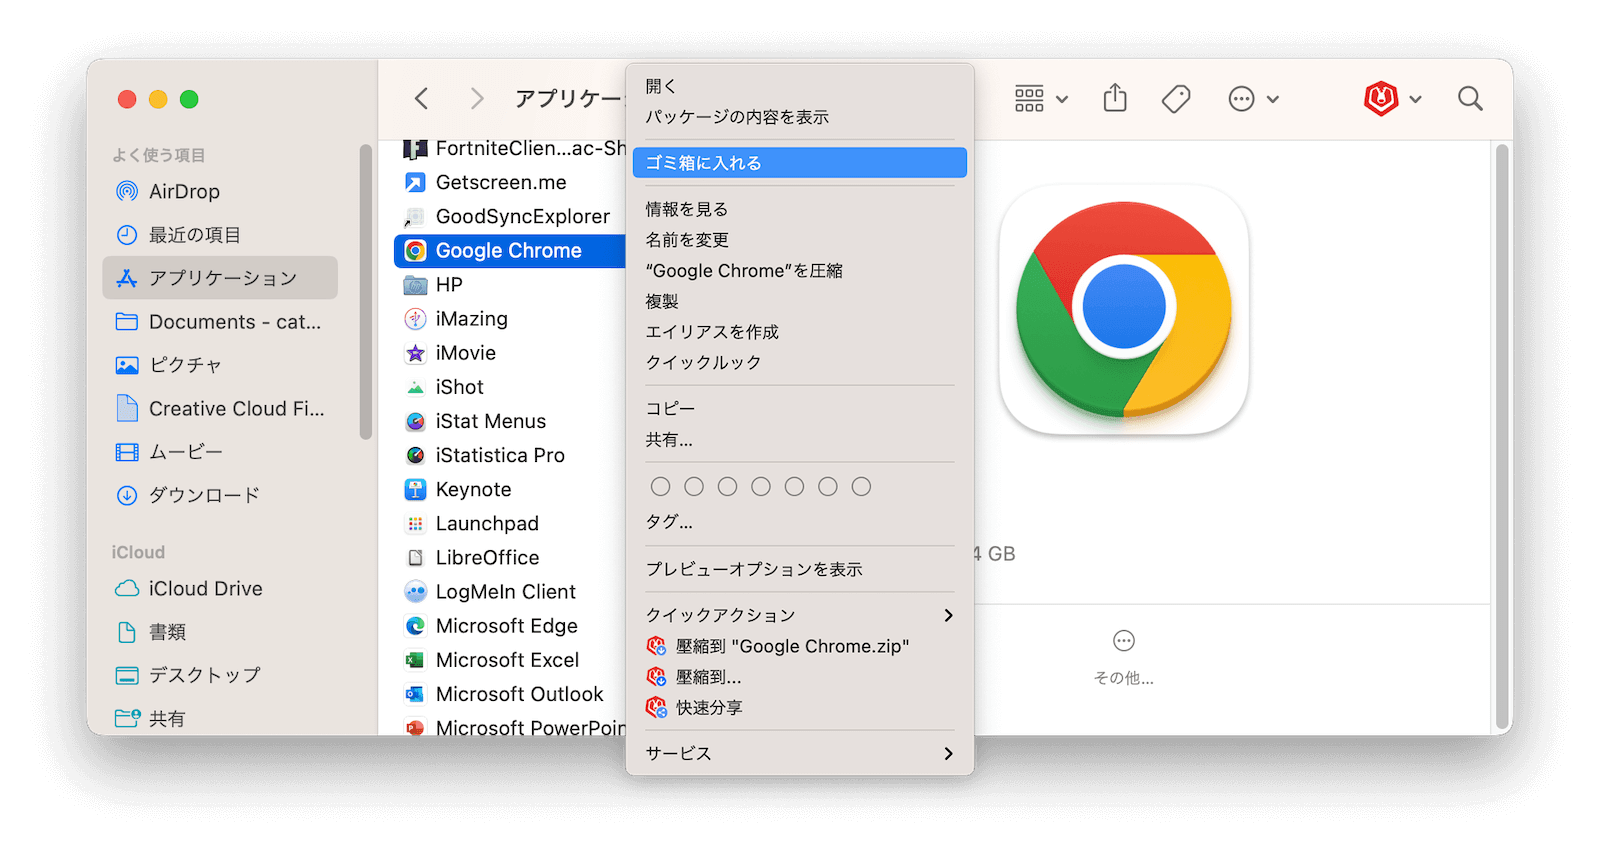
Task: Click the Share toolbar icon
Action: click(1115, 98)
